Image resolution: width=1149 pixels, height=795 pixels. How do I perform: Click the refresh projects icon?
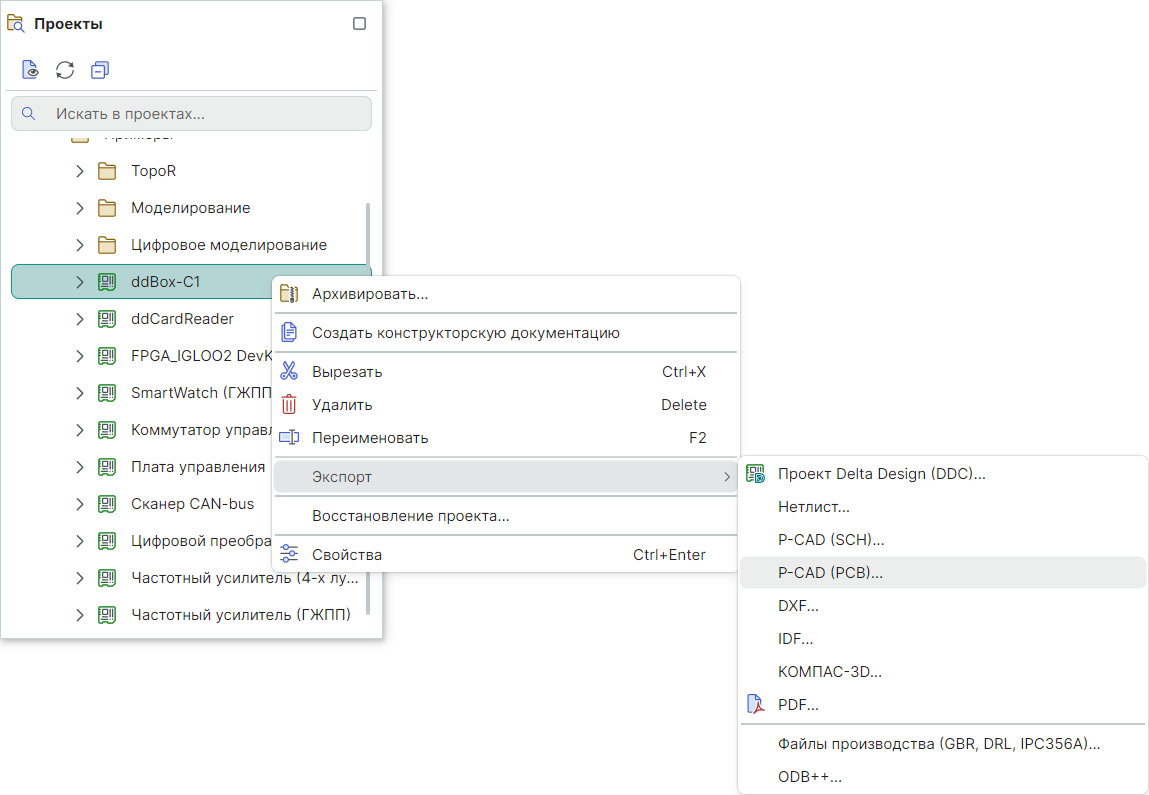pos(65,70)
